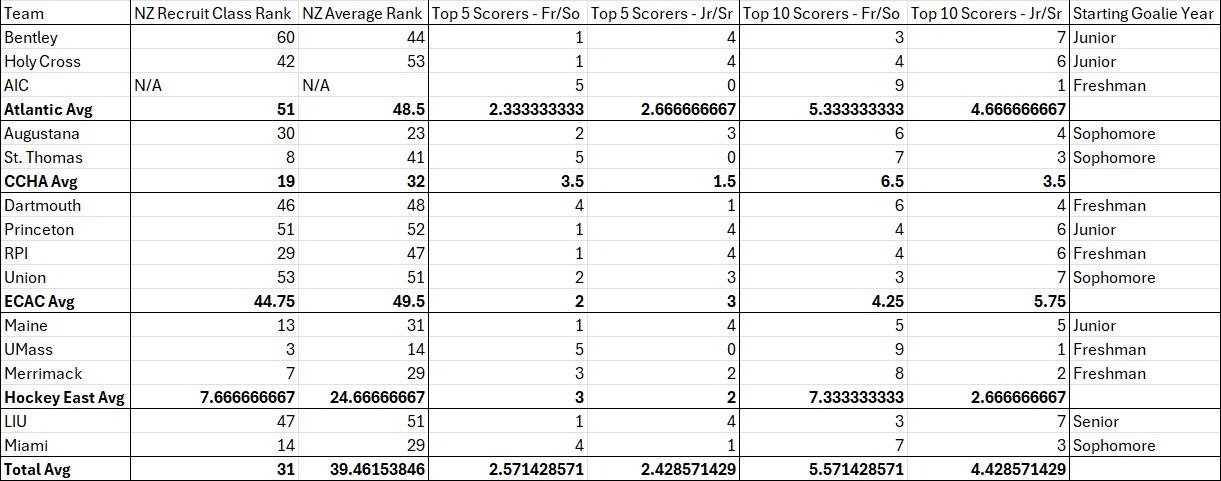The width and height of the screenshot is (1221, 481).
Task: Select Augustana's average rank 23
Action: click(x=364, y=134)
